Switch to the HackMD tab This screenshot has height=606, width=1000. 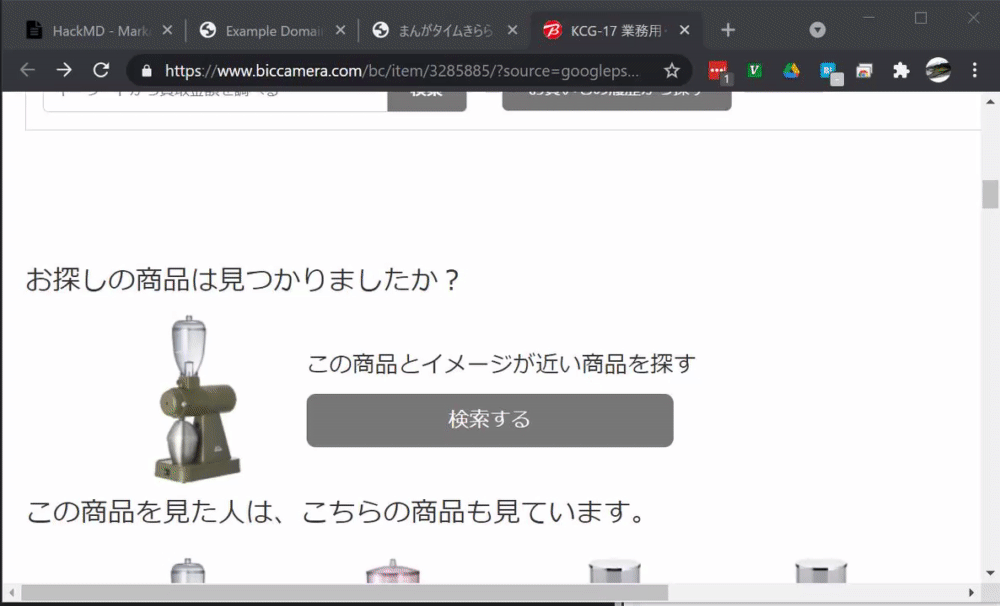(x=95, y=30)
